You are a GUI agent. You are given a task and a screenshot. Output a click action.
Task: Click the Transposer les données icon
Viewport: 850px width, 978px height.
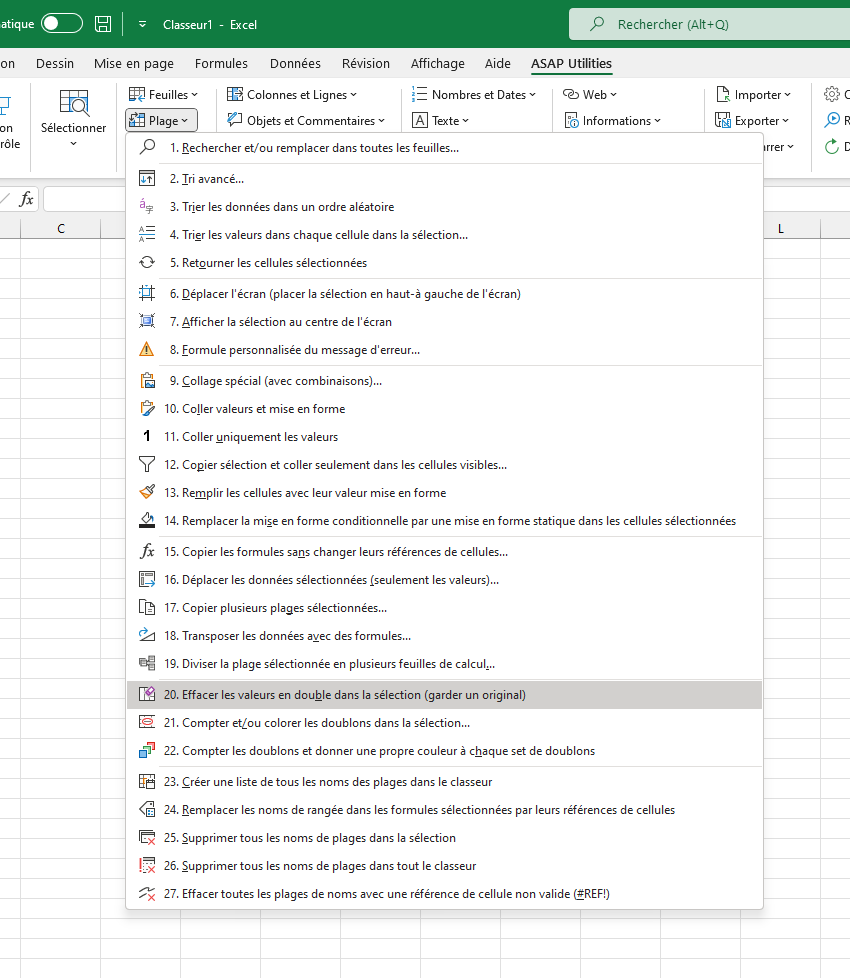tap(147, 635)
